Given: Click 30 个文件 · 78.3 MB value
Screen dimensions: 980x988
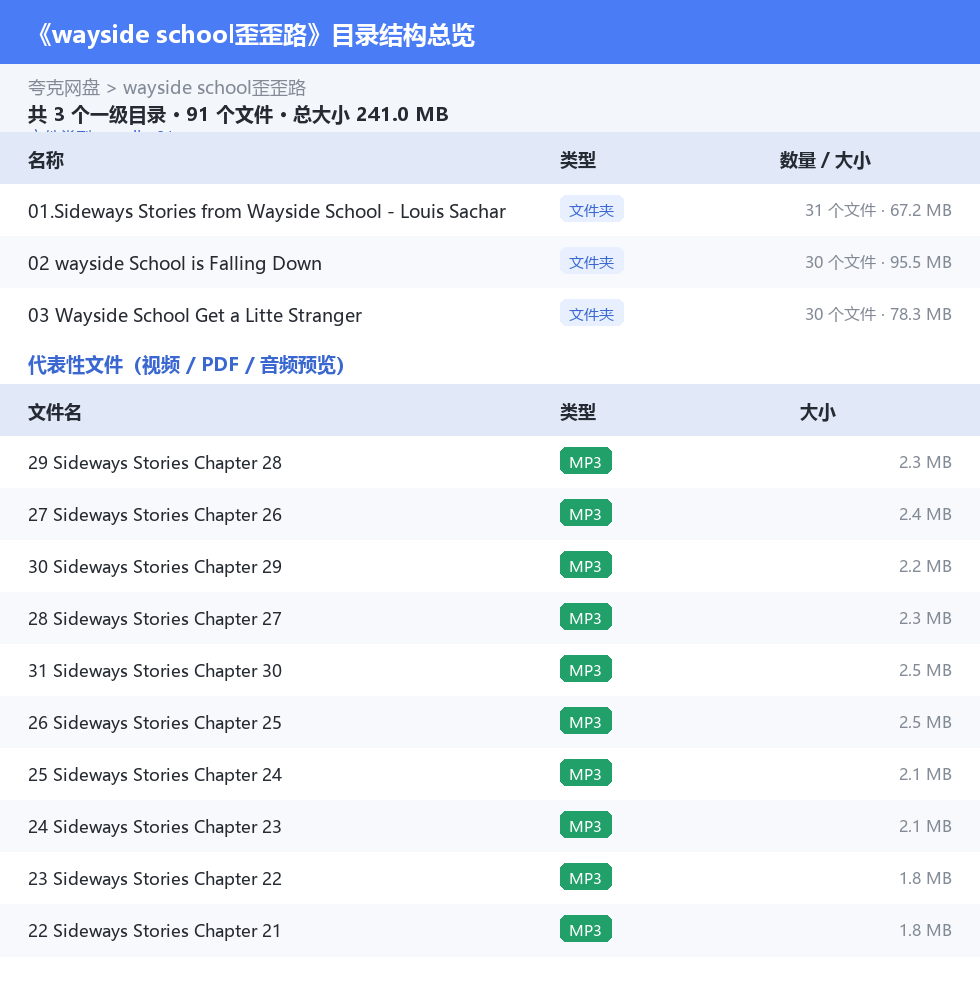Looking at the screenshot, I should click(878, 314).
